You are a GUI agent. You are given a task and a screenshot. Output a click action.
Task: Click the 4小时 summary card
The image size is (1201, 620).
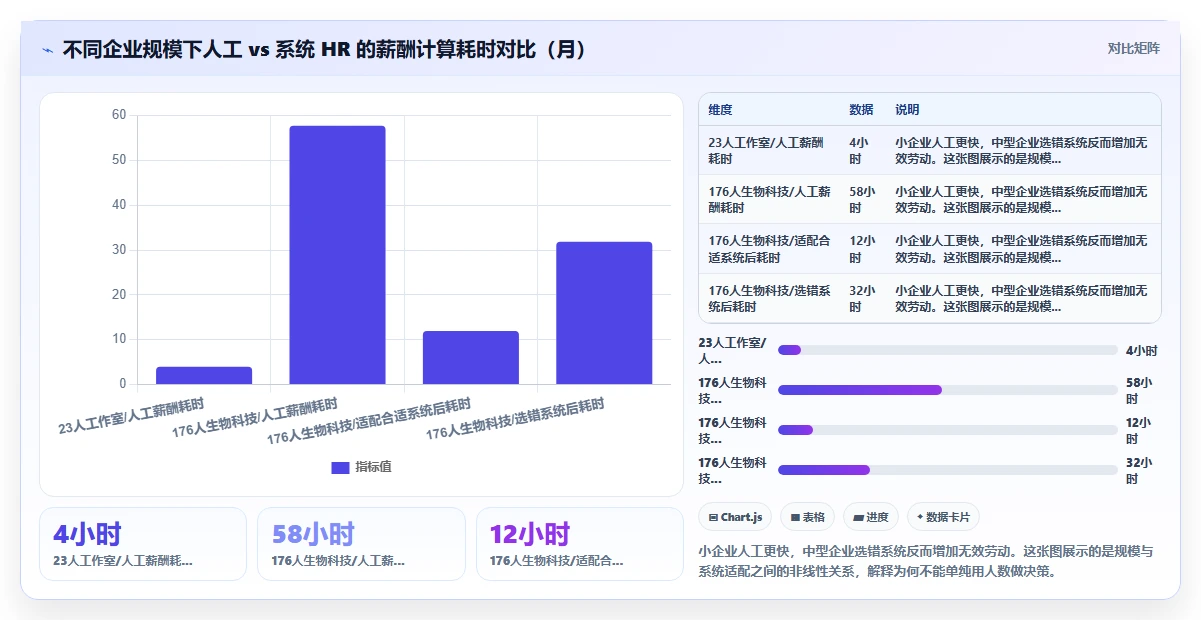[x=143, y=544]
